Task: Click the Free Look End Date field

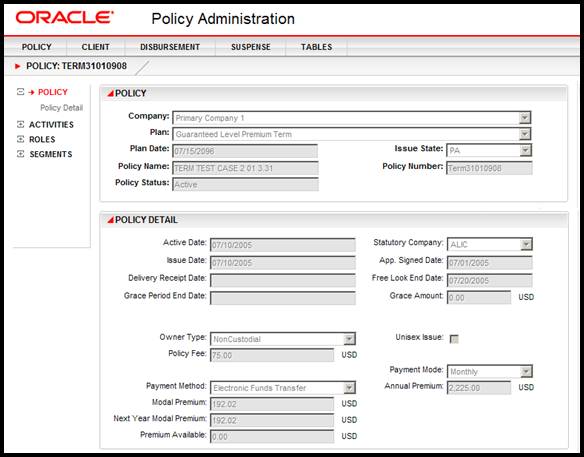Action: pos(489,280)
